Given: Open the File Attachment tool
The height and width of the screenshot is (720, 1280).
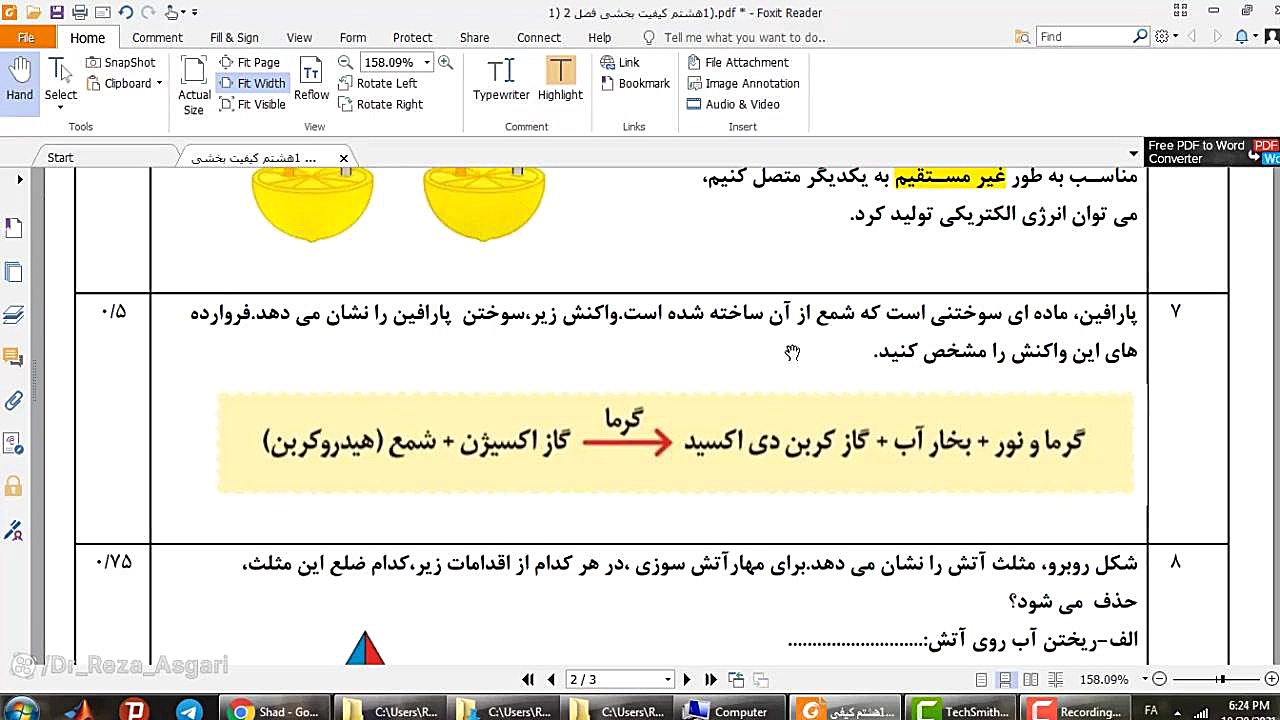Looking at the screenshot, I should pyautogui.click(x=738, y=62).
